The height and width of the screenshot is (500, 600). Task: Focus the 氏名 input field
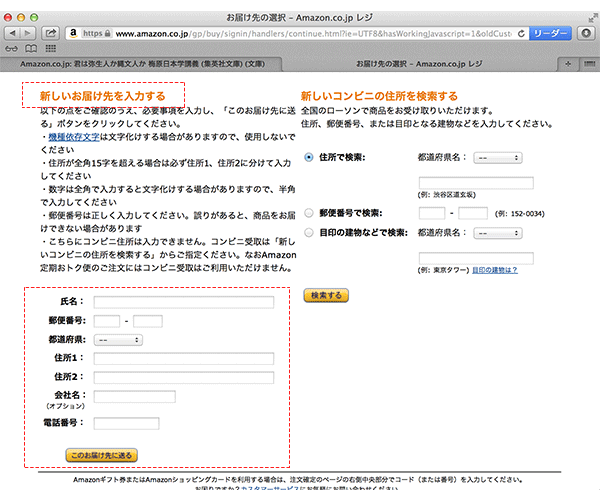click(184, 302)
